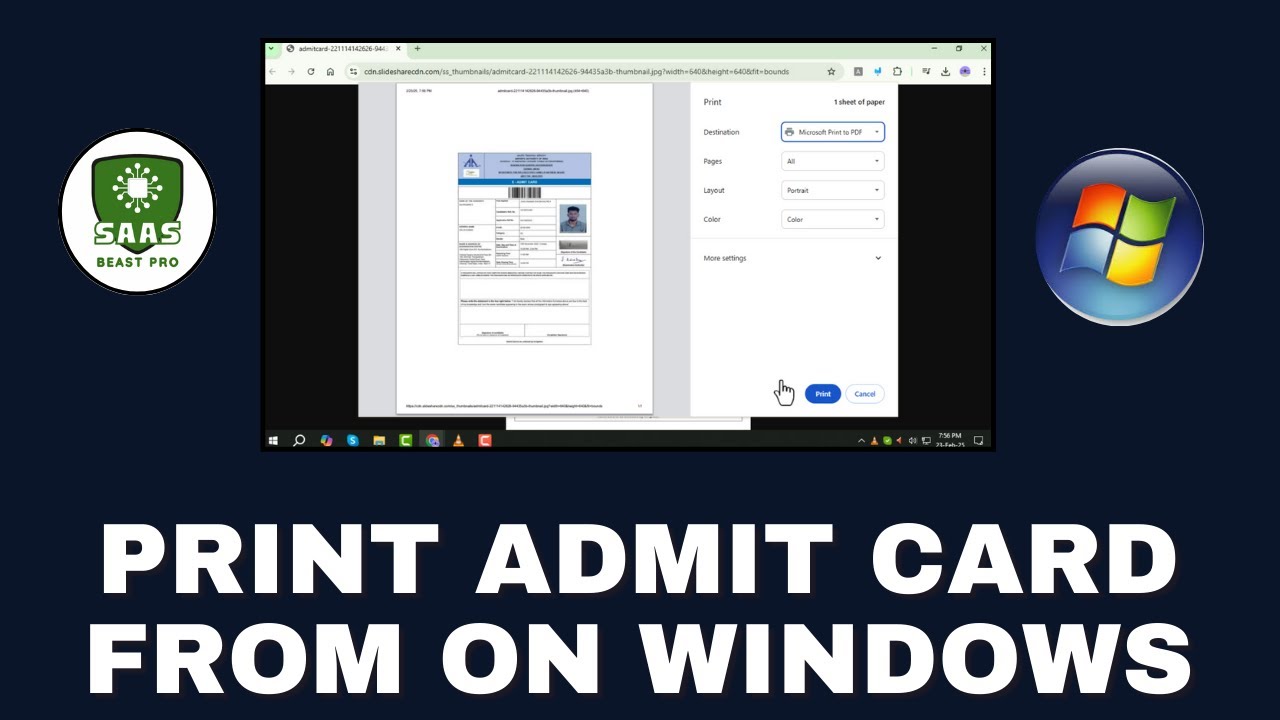
Task: Click the browser home icon
Action: (330, 72)
